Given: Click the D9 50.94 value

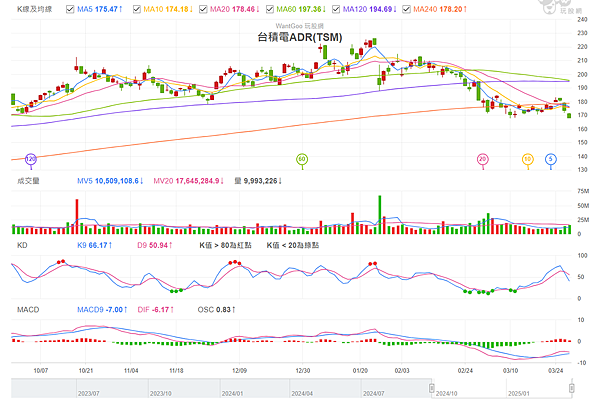Looking at the screenshot, I should (x=155, y=245).
